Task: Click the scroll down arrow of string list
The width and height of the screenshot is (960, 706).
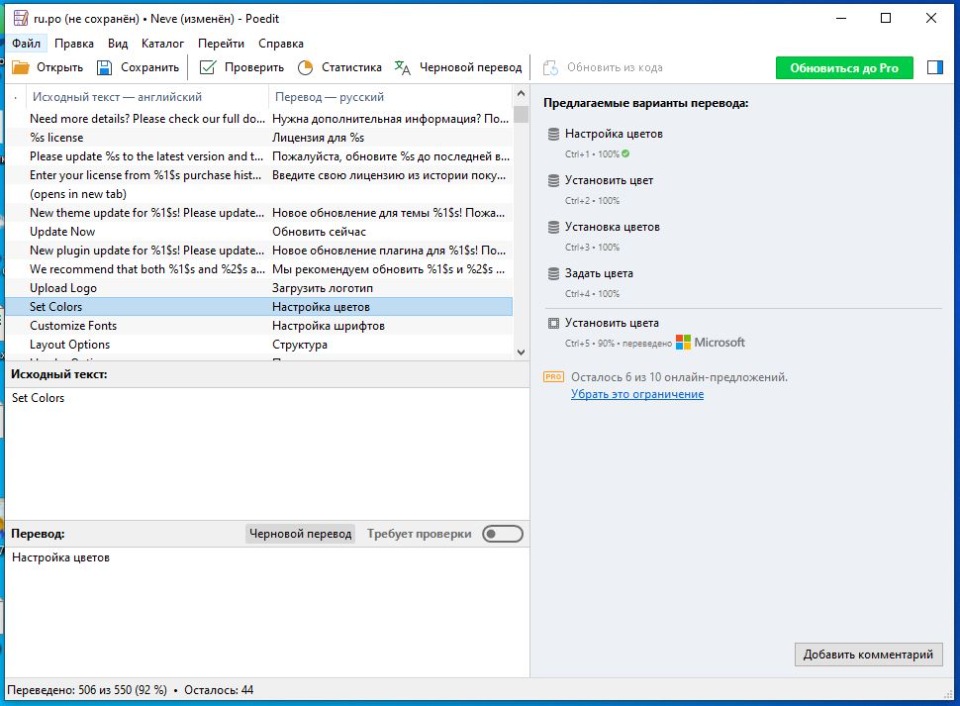Action: (520, 352)
